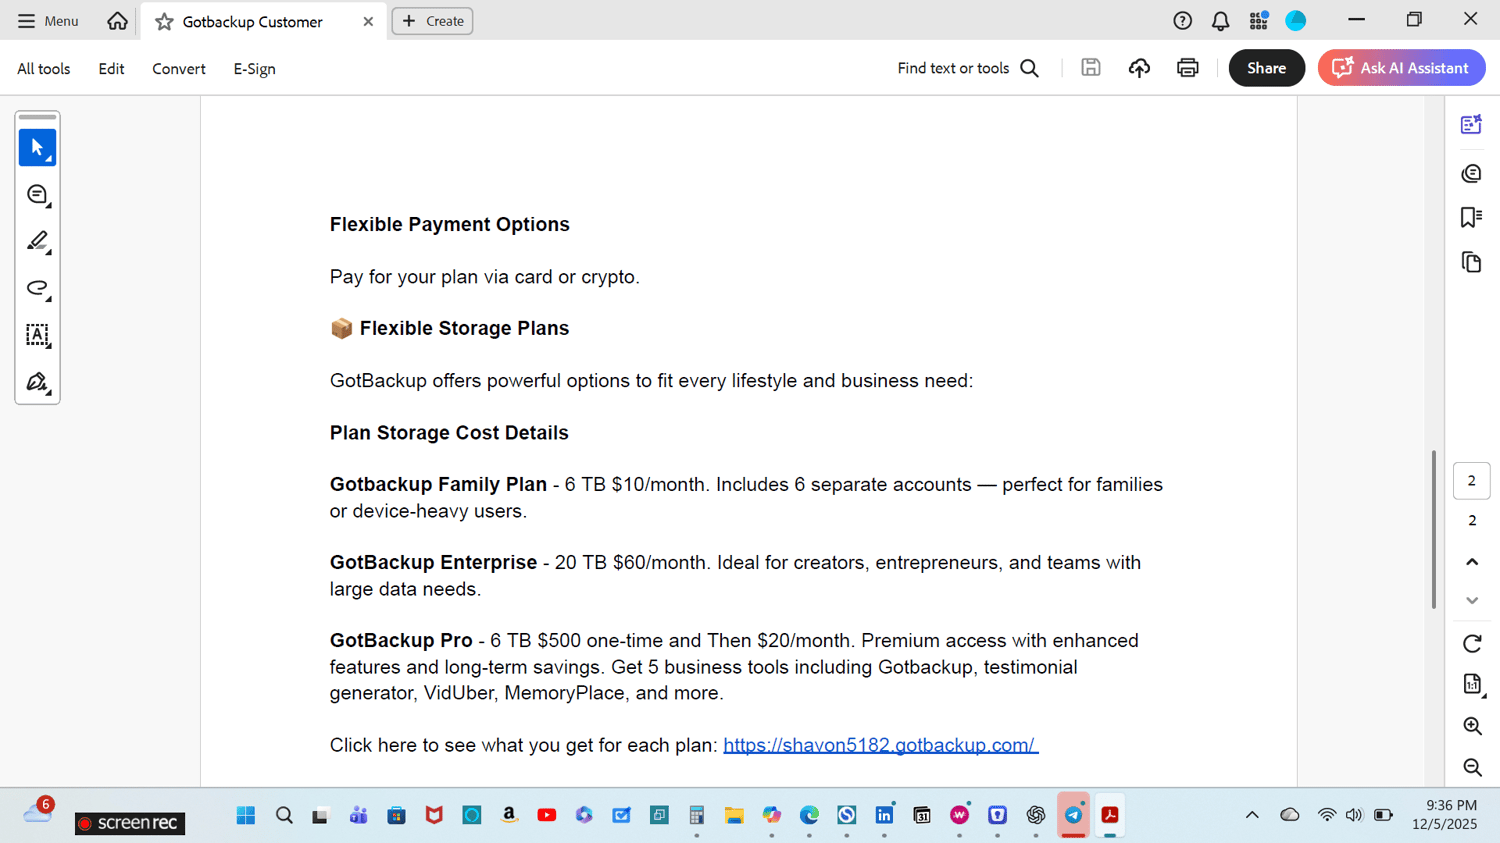Open the Edit menu
This screenshot has height=843, width=1500.
coord(111,69)
